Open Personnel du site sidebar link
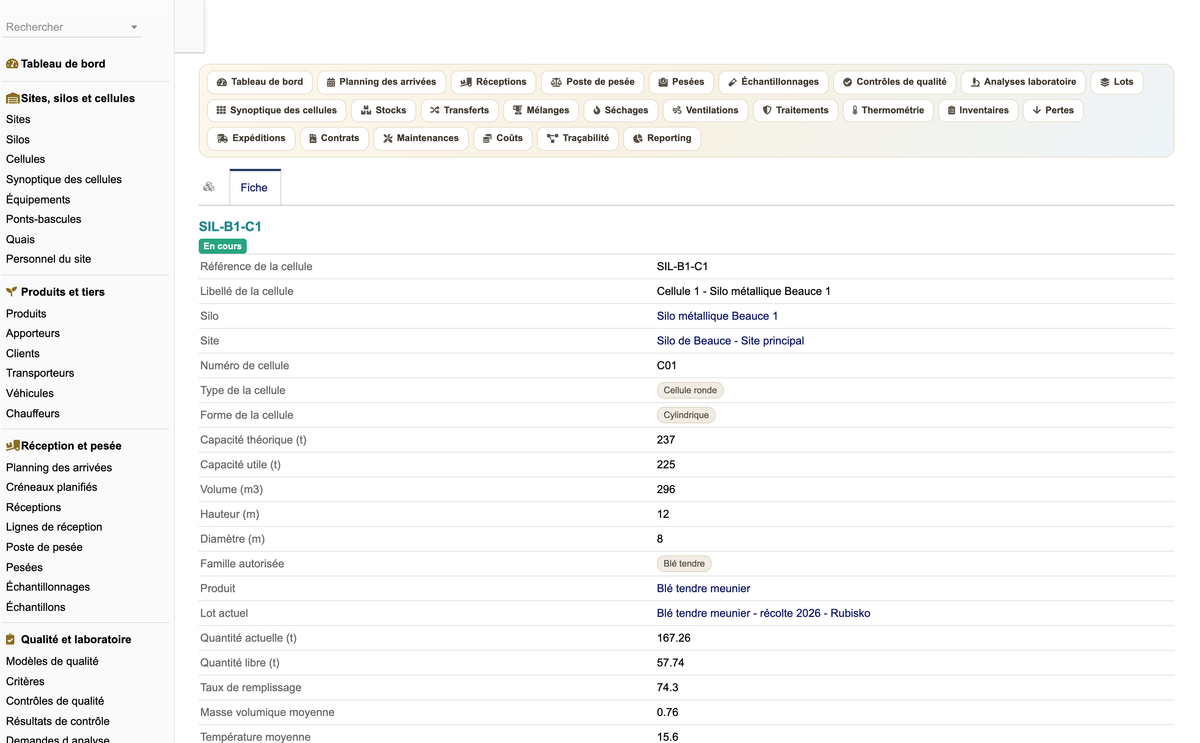1200x743 pixels. click(49, 259)
